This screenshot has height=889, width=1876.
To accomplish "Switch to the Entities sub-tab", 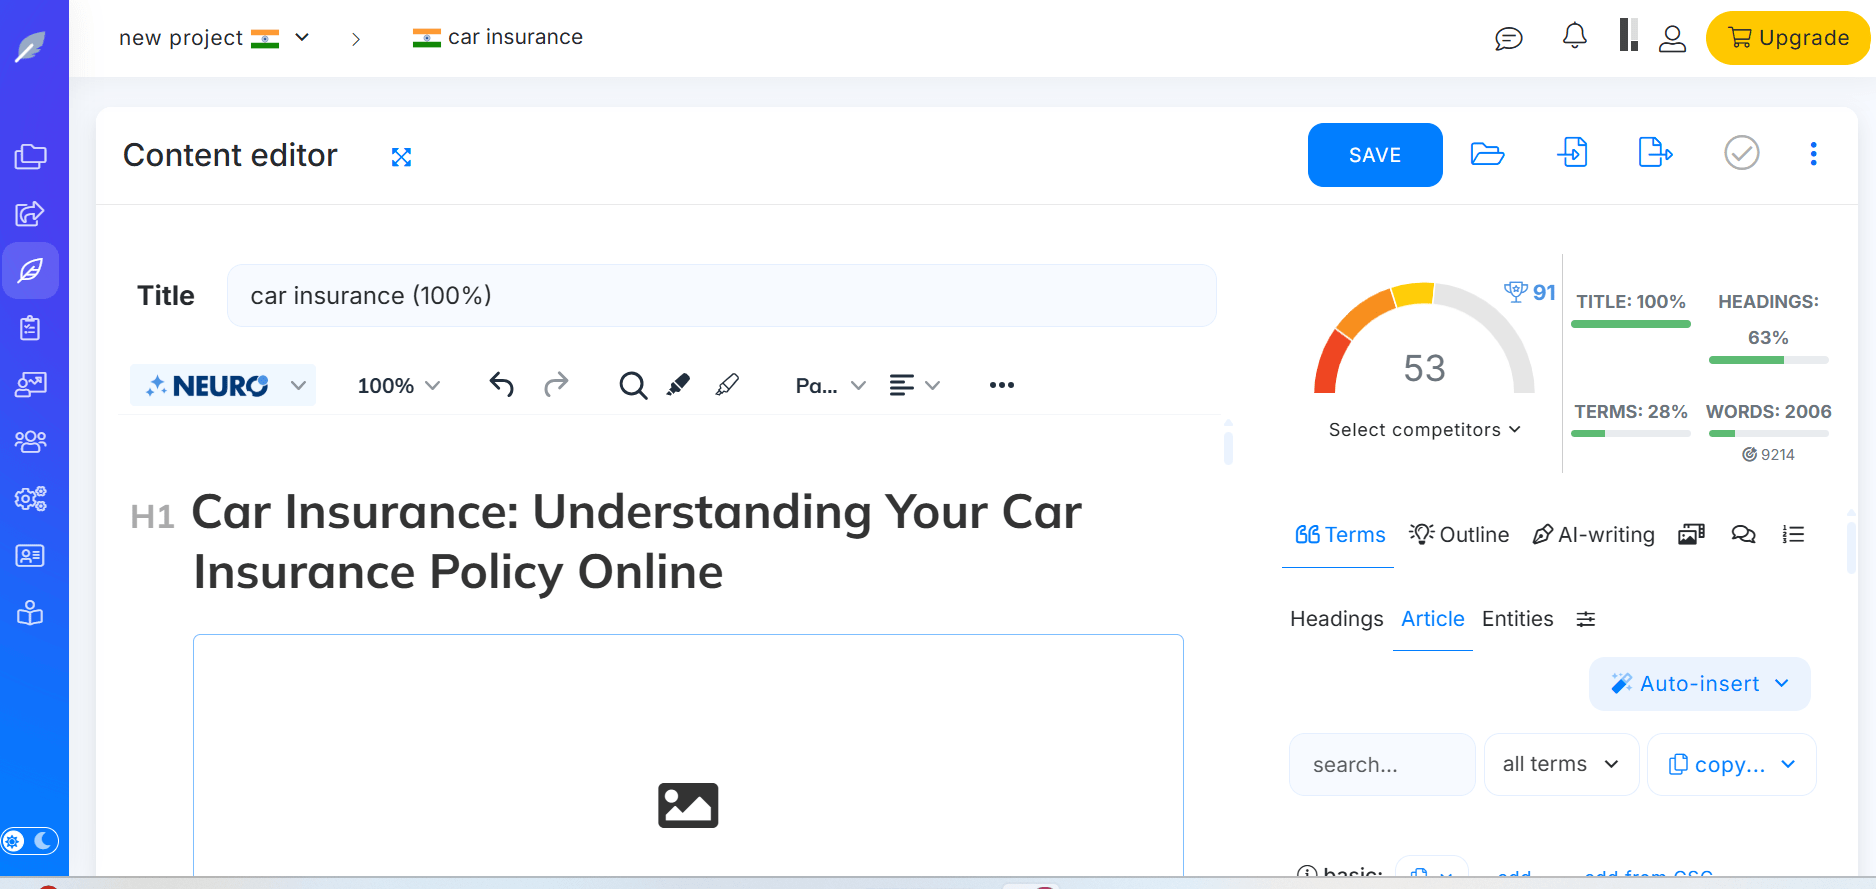I will click(x=1517, y=619).
